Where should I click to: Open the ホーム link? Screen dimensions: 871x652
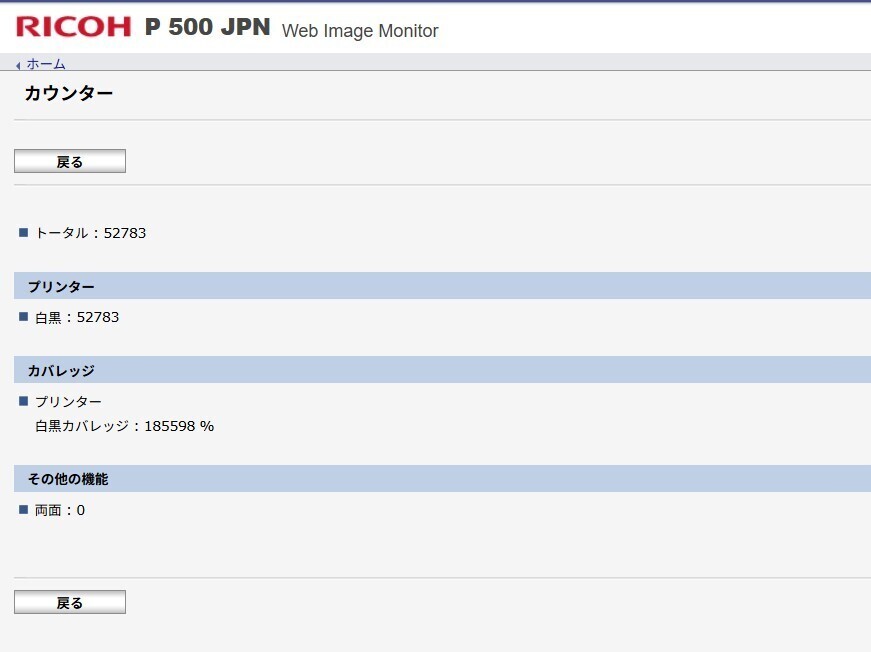pyautogui.click(x=46, y=64)
